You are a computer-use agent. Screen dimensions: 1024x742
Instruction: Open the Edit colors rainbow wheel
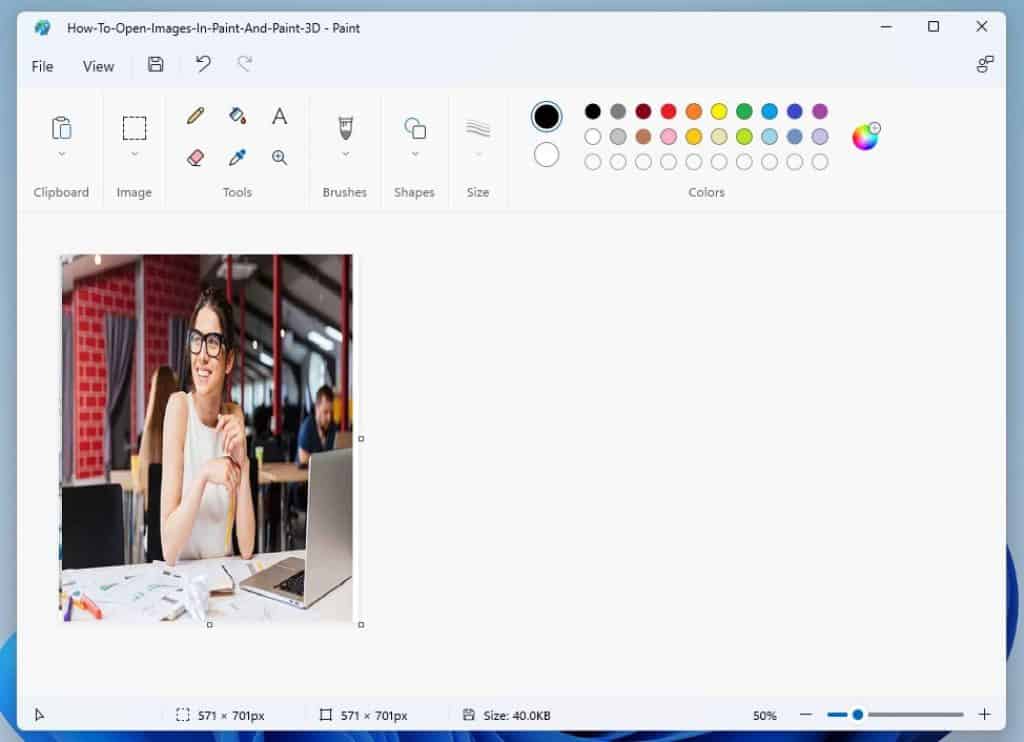866,137
